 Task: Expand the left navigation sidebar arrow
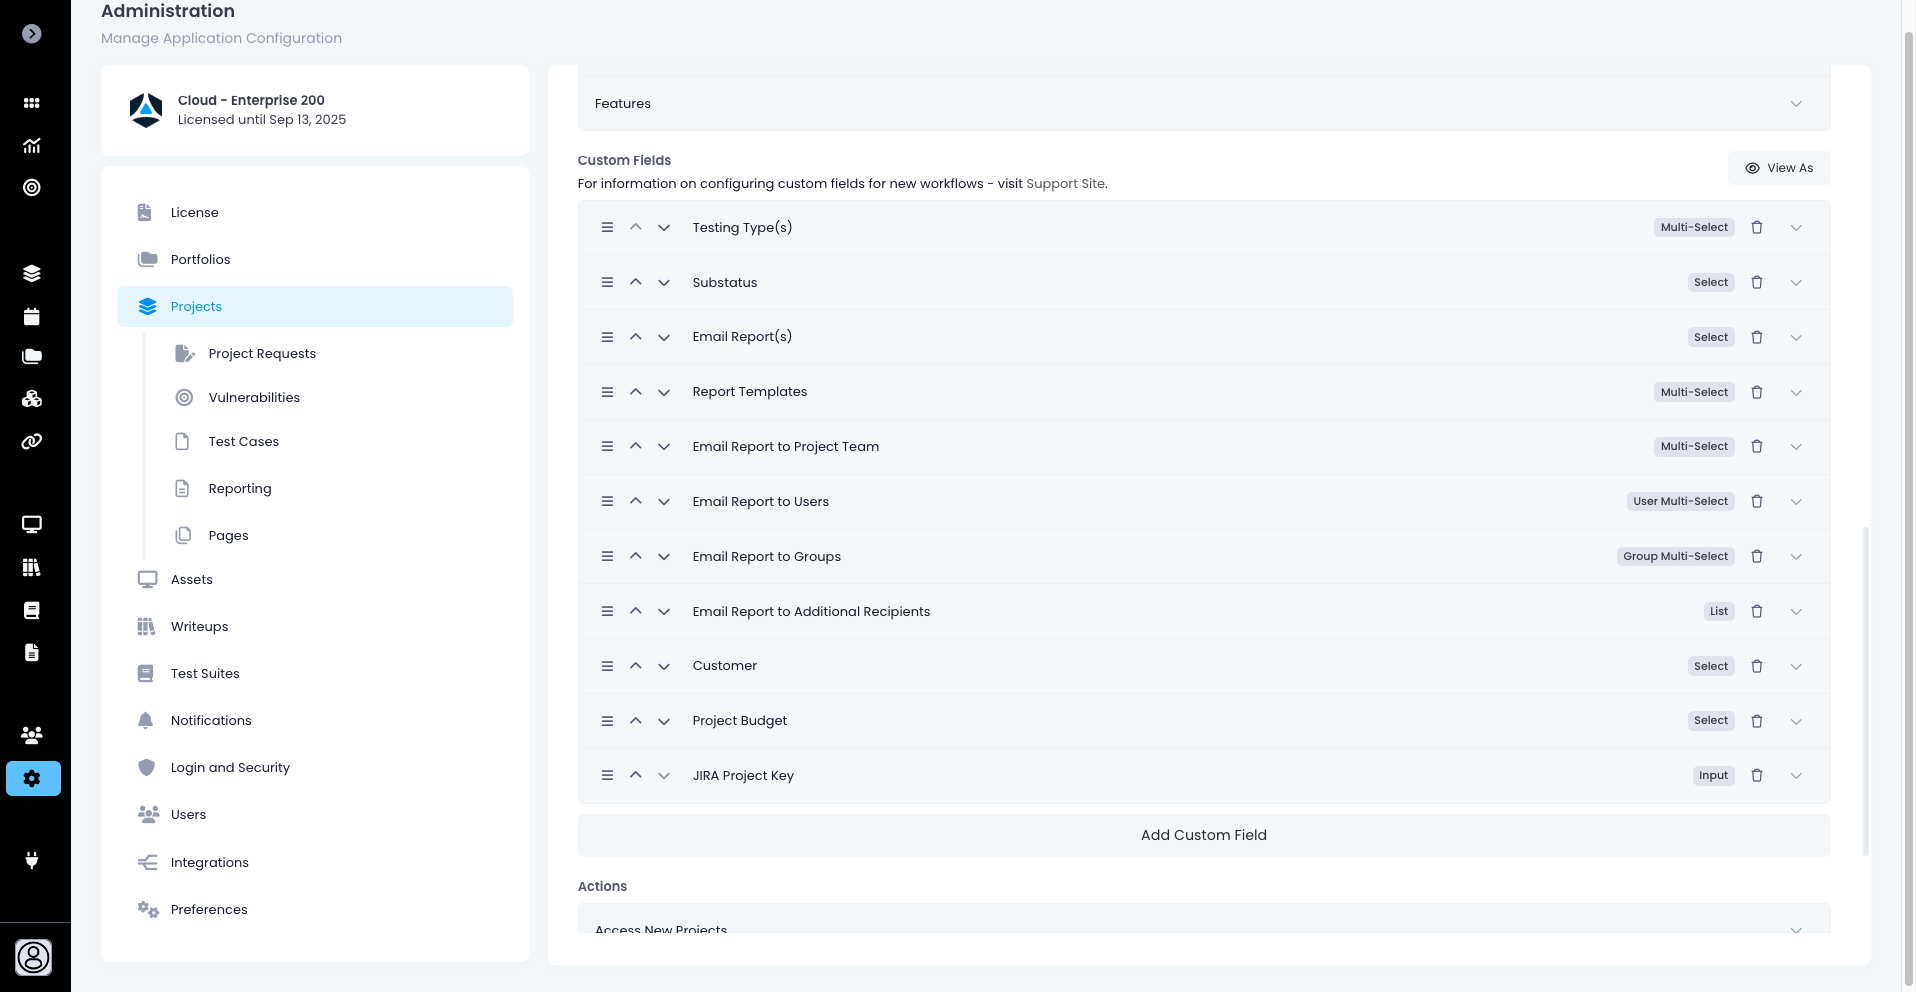32,34
